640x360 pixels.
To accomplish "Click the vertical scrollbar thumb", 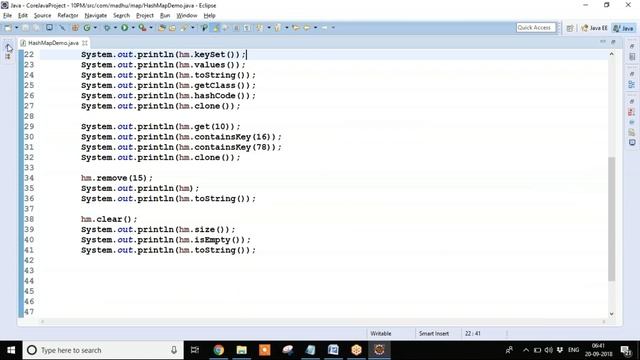I will point(611,219).
